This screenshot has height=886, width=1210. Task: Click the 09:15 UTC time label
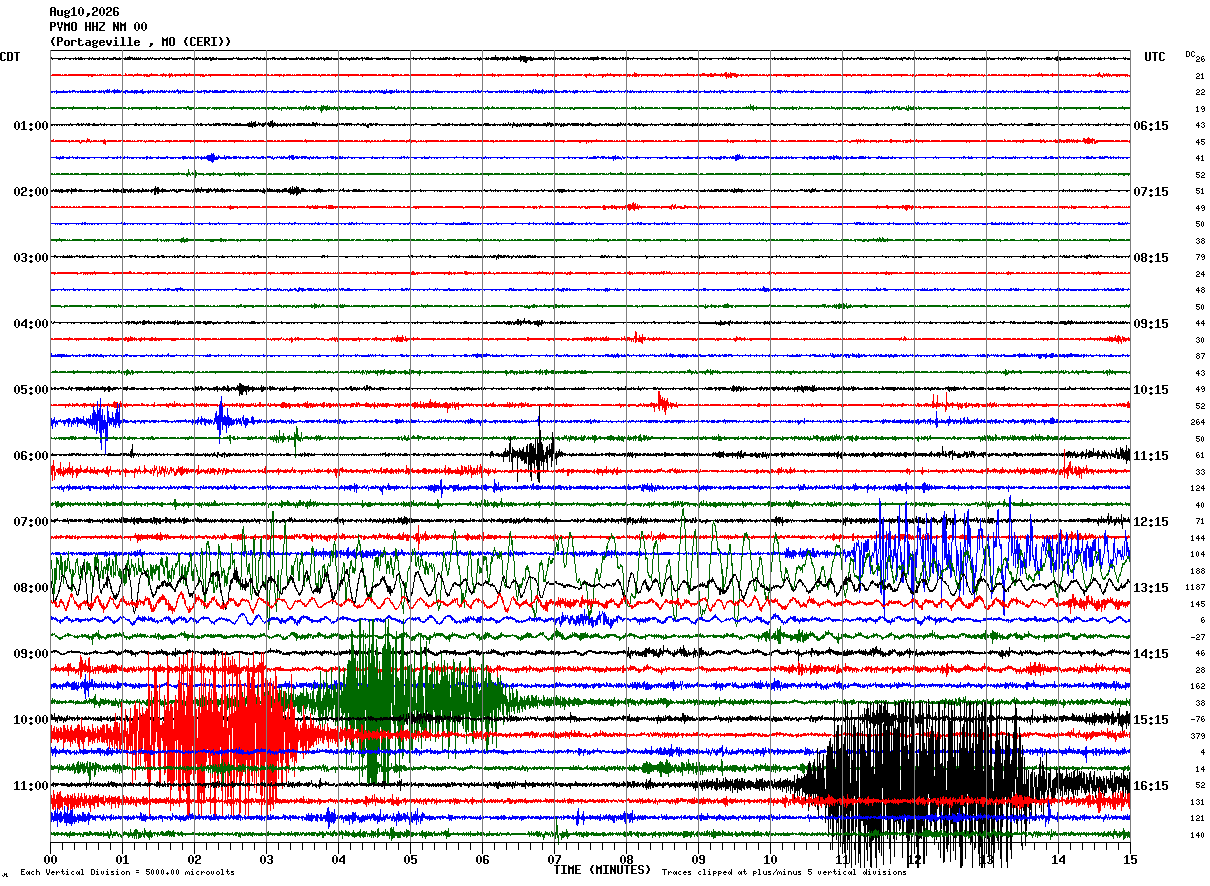1151,324
